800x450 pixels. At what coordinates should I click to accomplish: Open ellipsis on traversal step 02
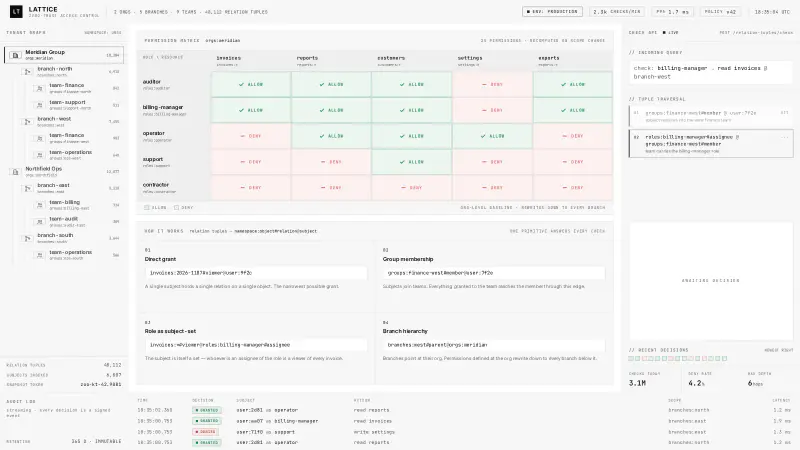tap(784, 137)
